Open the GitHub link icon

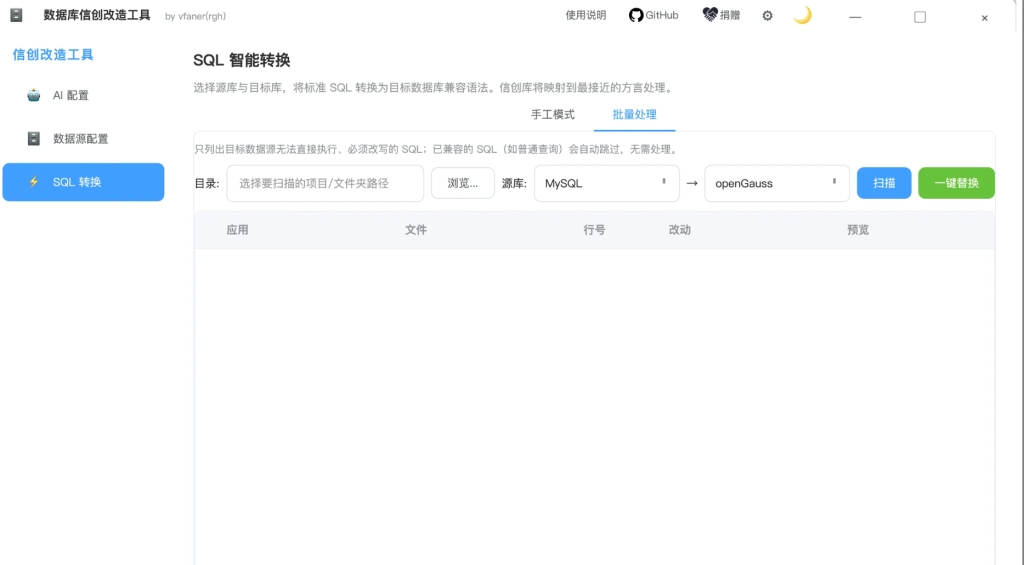tap(635, 15)
